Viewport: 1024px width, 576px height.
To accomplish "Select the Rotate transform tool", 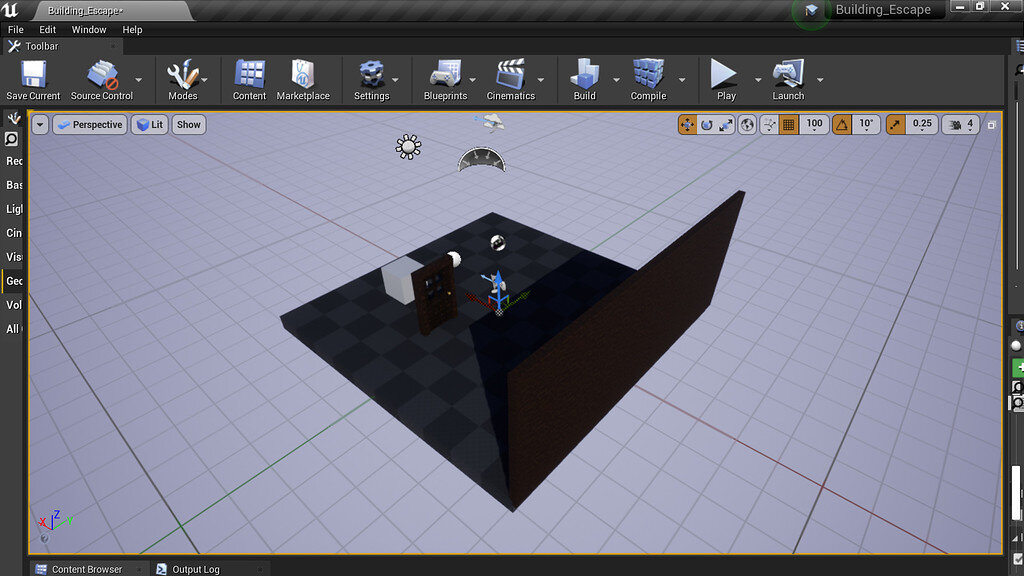I will tap(706, 124).
